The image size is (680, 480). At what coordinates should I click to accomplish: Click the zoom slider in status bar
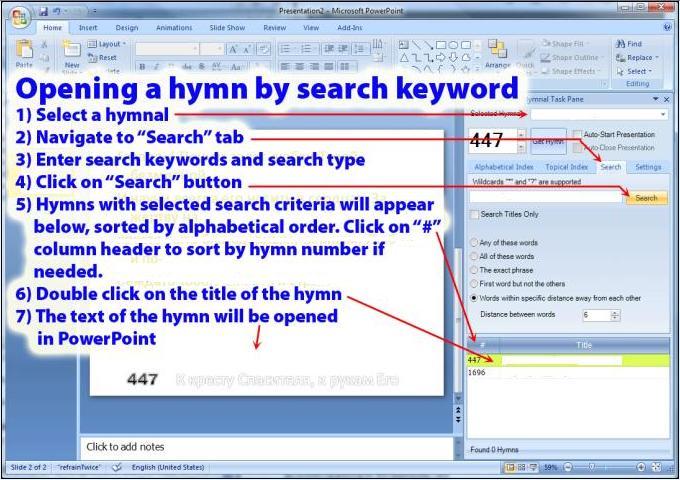[591, 467]
